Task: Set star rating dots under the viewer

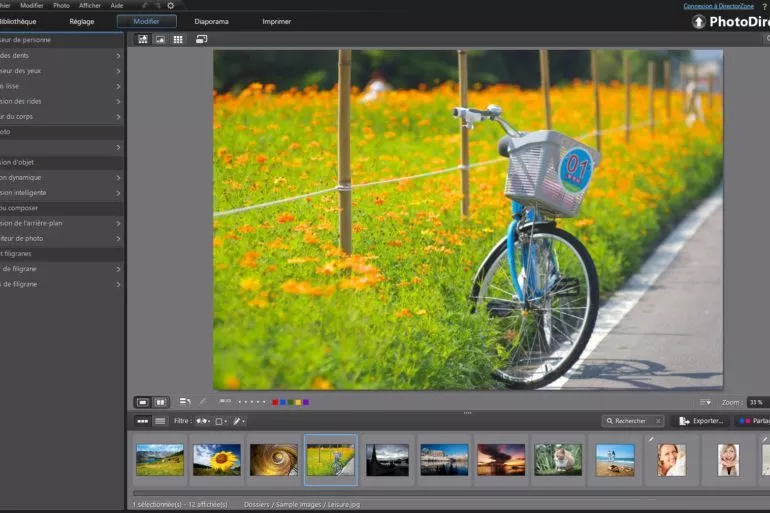Action: pyautogui.click(x=251, y=402)
